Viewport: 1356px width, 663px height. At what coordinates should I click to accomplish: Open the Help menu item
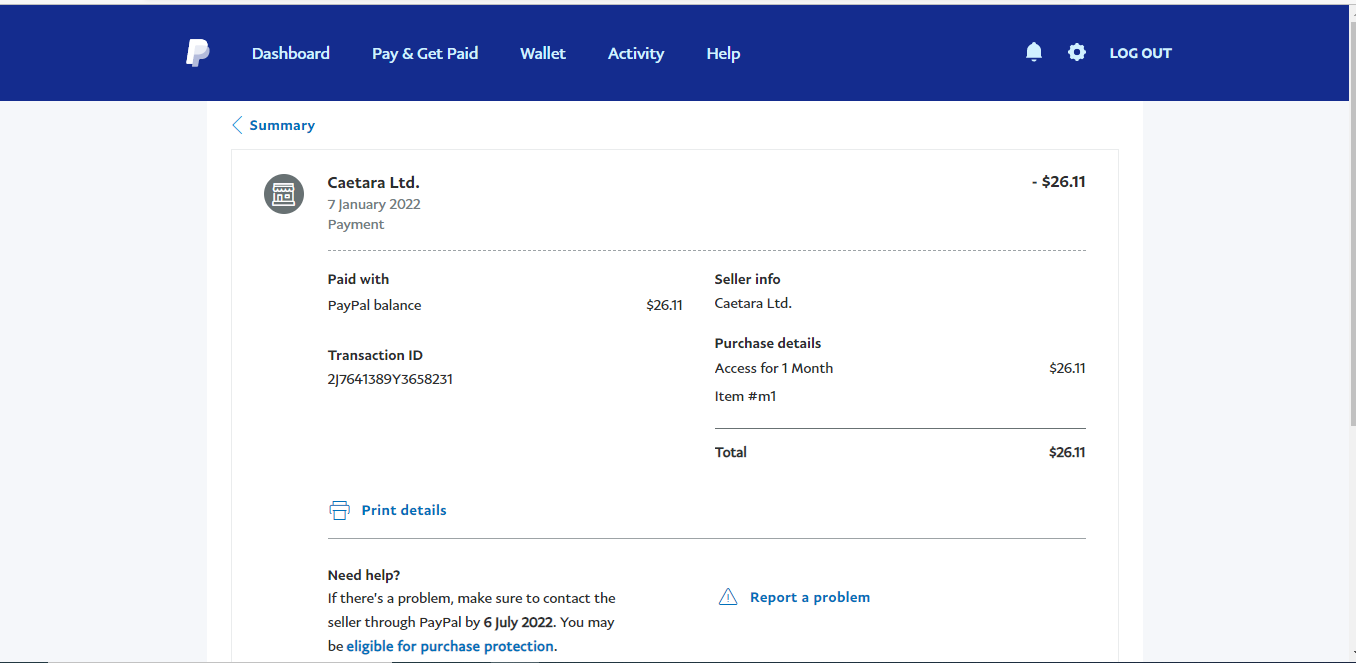pos(723,53)
